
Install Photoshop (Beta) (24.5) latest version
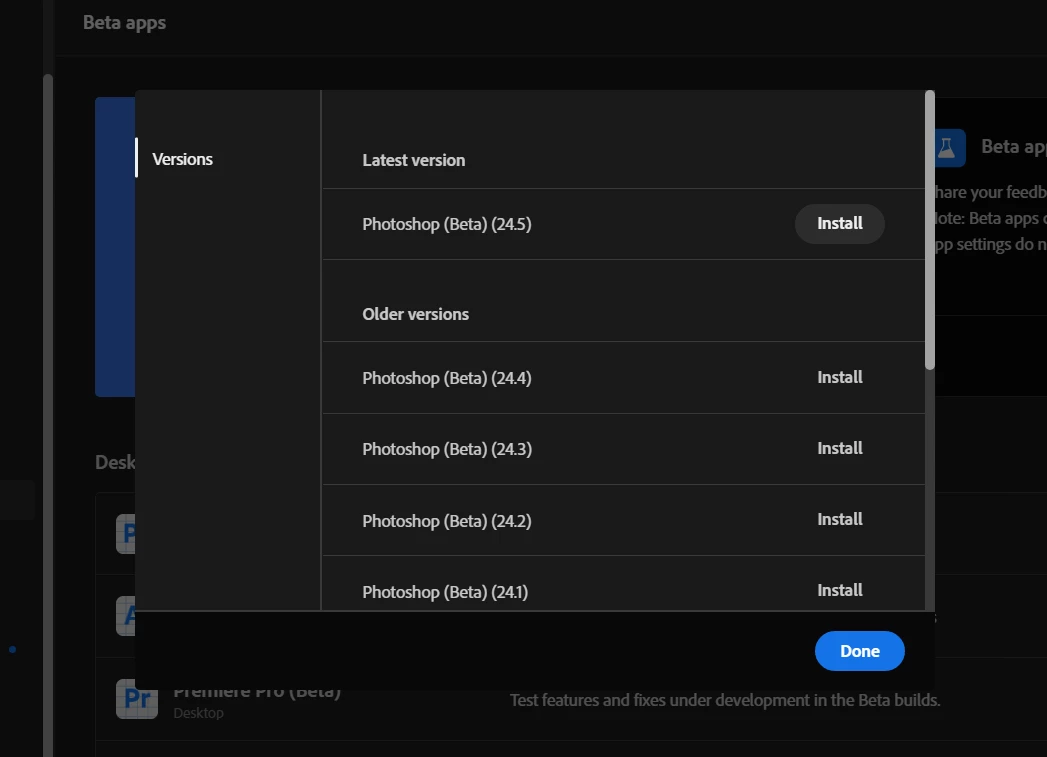(x=839, y=224)
